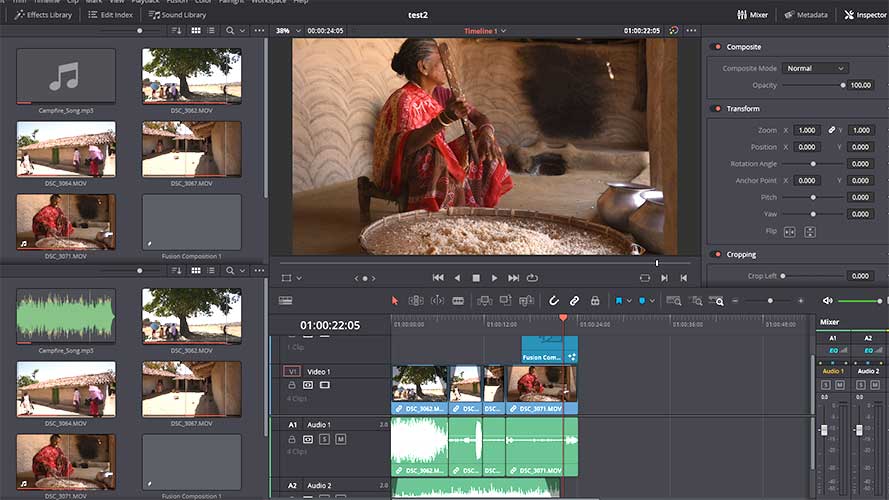The image size is (889, 500).
Task: Select the arrow Selection mode tool
Action: point(395,300)
